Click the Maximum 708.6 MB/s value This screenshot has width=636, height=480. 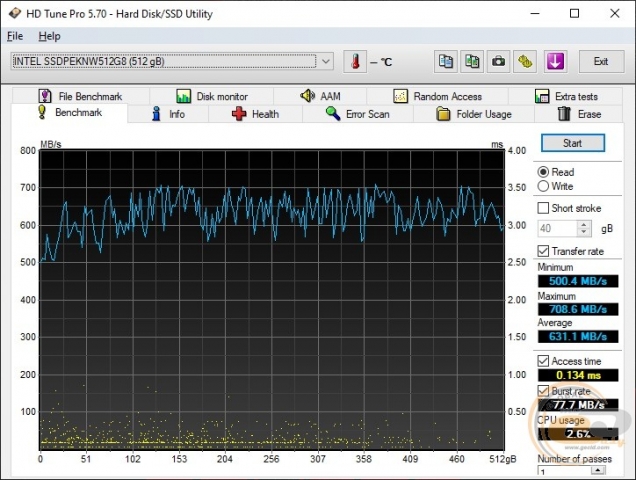578,309
